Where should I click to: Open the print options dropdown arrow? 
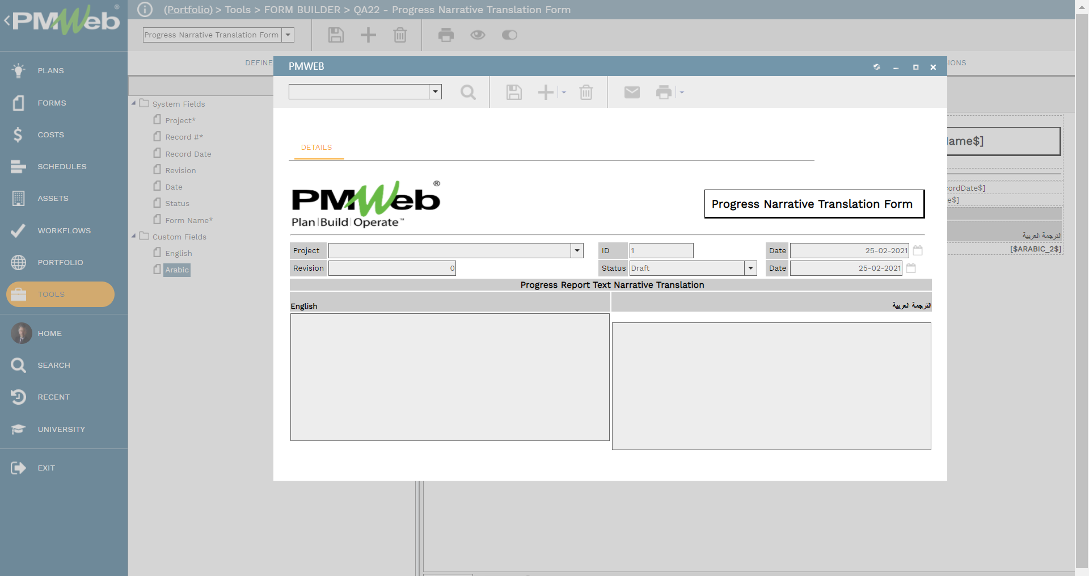681,92
